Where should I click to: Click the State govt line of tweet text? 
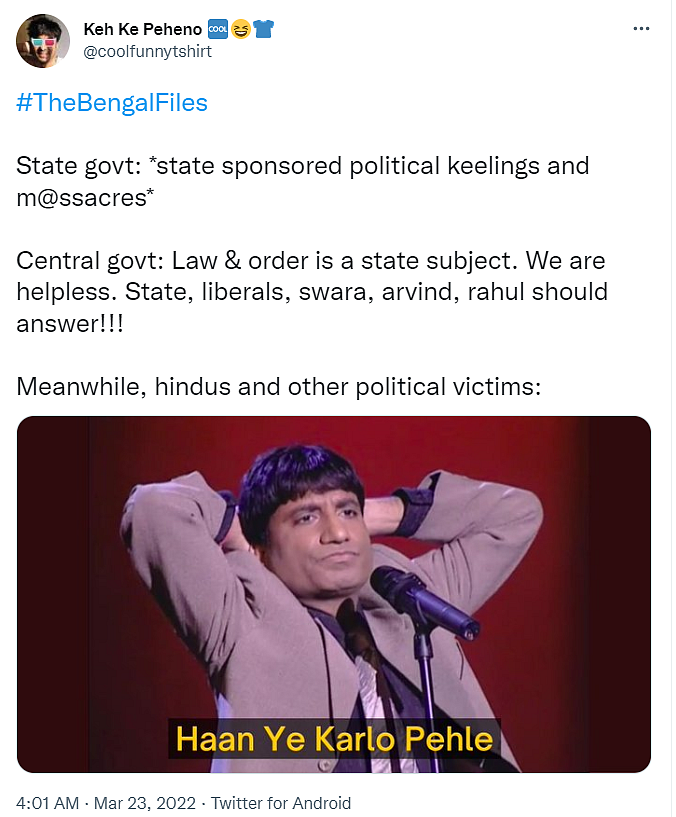(303, 166)
